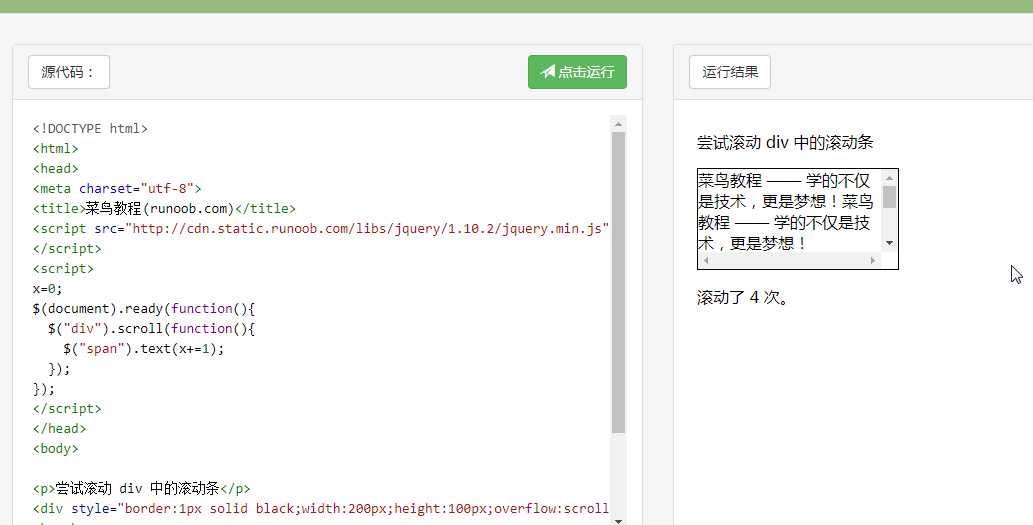Click the code editor scroll down arrow

[x=618, y=520]
